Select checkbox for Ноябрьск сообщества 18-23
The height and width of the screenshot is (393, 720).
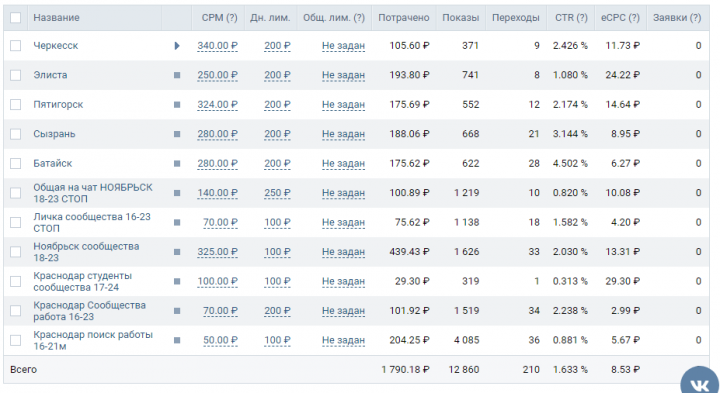point(16,252)
